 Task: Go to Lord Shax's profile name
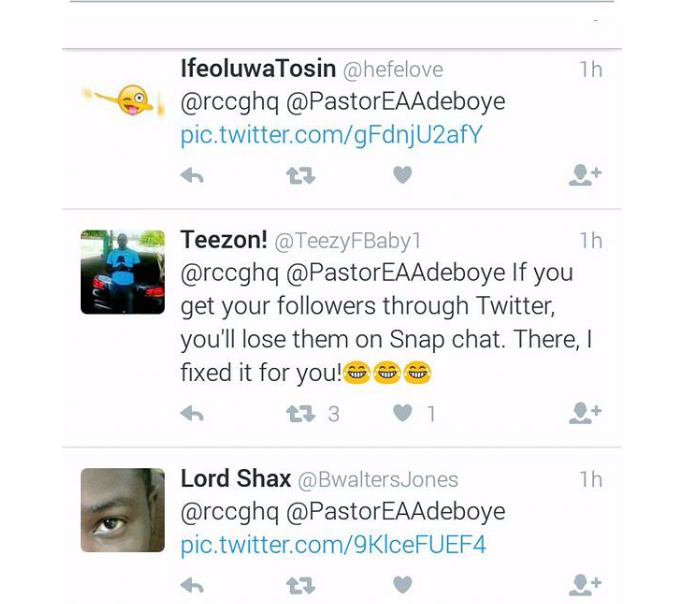pos(235,479)
